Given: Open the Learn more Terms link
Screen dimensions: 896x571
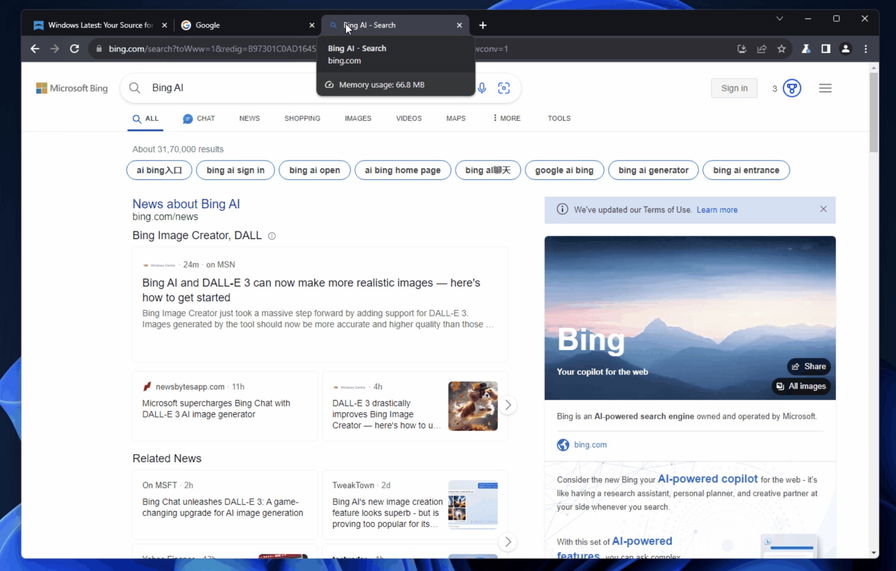Looking at the screenshot, I should (717, 210).
